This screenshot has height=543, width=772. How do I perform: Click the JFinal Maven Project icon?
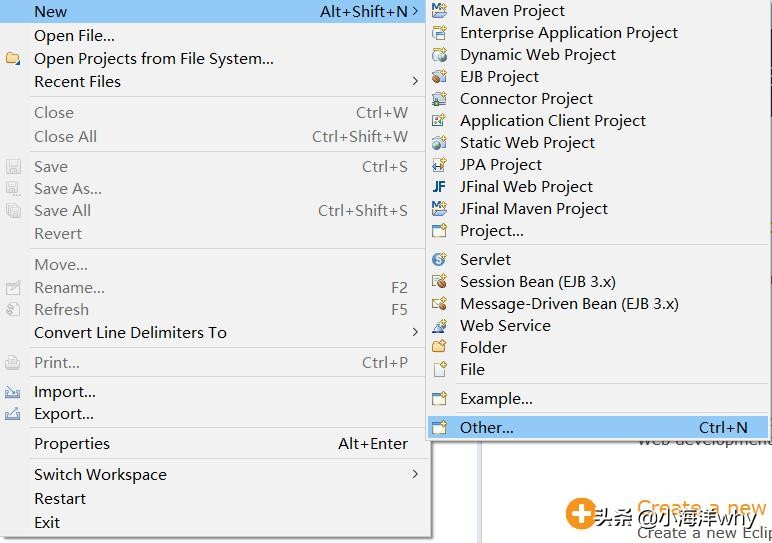coord(439,208)
